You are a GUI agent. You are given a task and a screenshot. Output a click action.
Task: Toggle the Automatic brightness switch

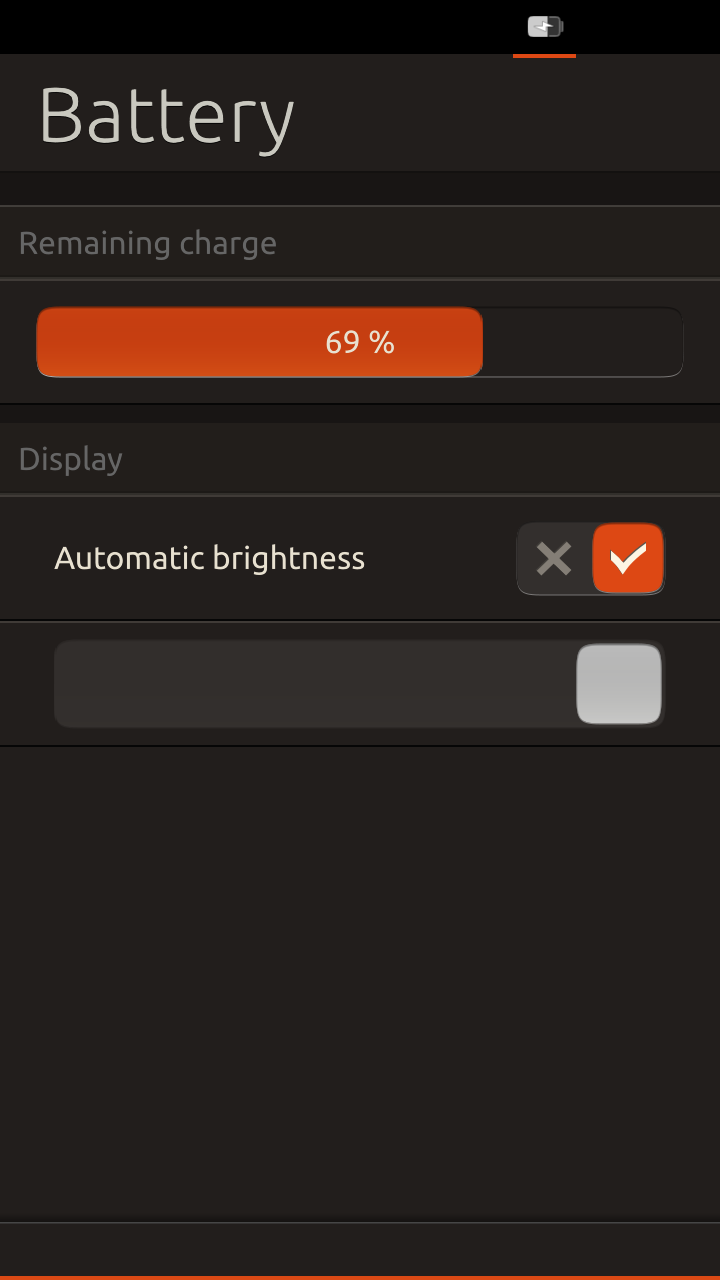[590, 558]
